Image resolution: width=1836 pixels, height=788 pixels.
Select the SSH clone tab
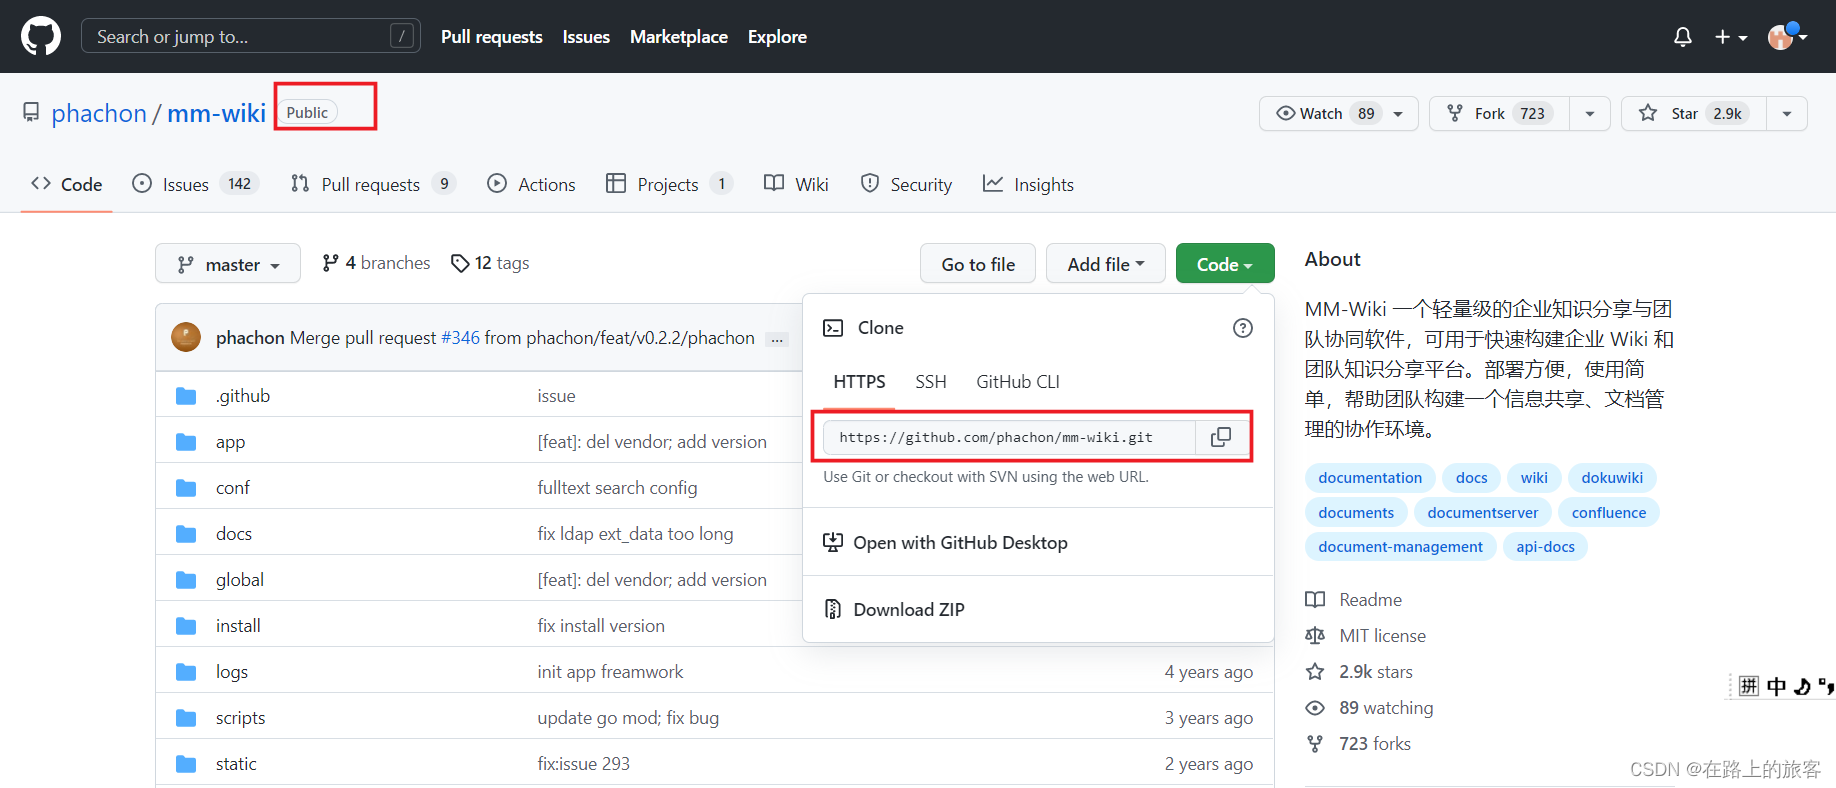[x=931, y=382]
